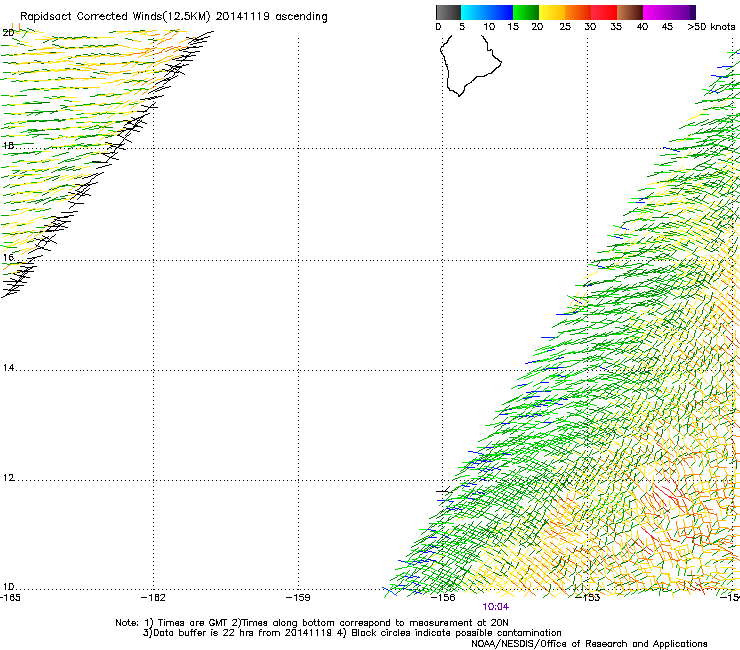Image resolution: width=740 pixels, height=650 pixels.
Task: Click the note '1) Times are GMT'
Action: (186, 623)
